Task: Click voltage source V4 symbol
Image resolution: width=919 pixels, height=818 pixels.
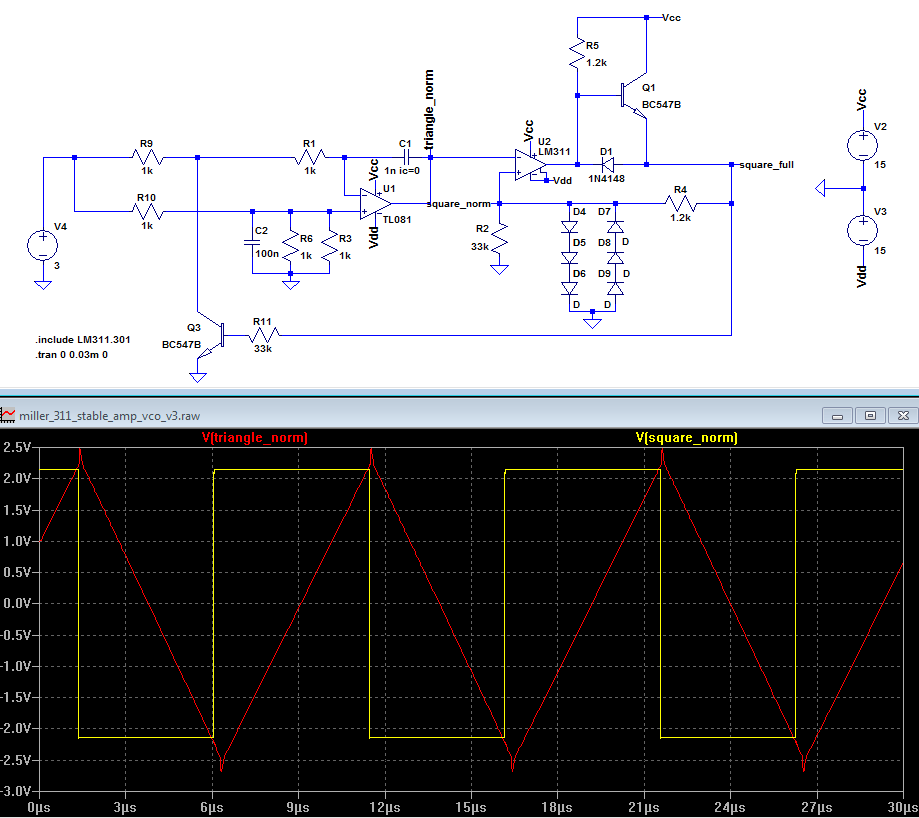Action: 43,246
